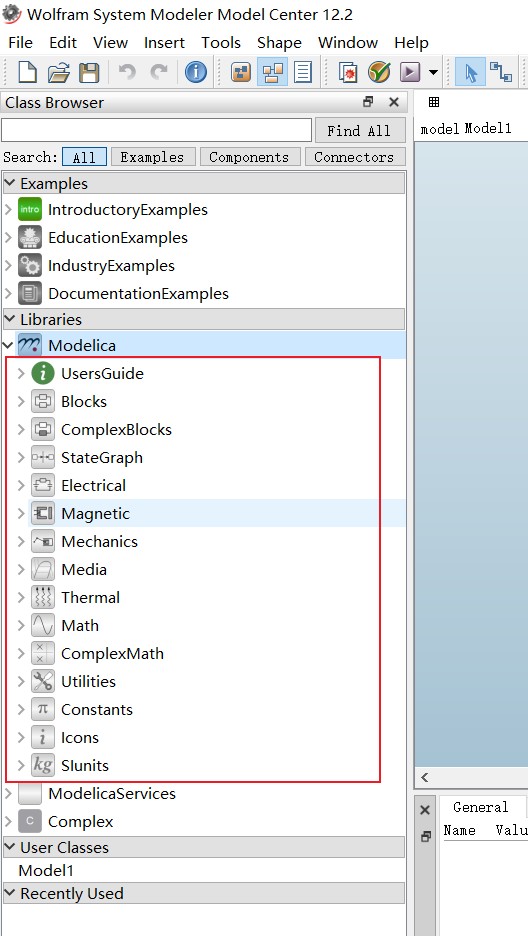This screenshot has height=936, width=528.
Task: Select Model1 under User Classes
Action: [46, 870]
